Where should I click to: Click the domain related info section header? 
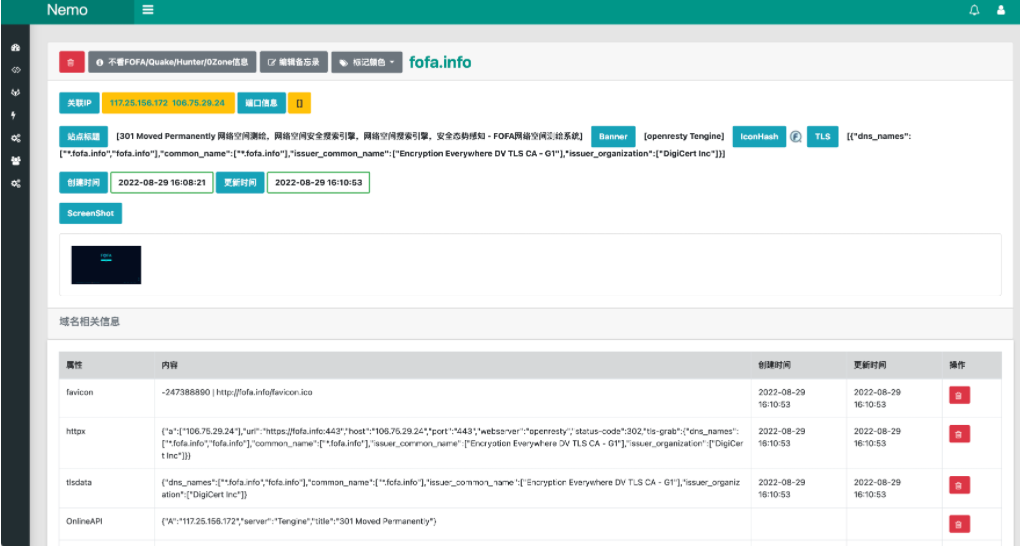(x=89, y=321)
